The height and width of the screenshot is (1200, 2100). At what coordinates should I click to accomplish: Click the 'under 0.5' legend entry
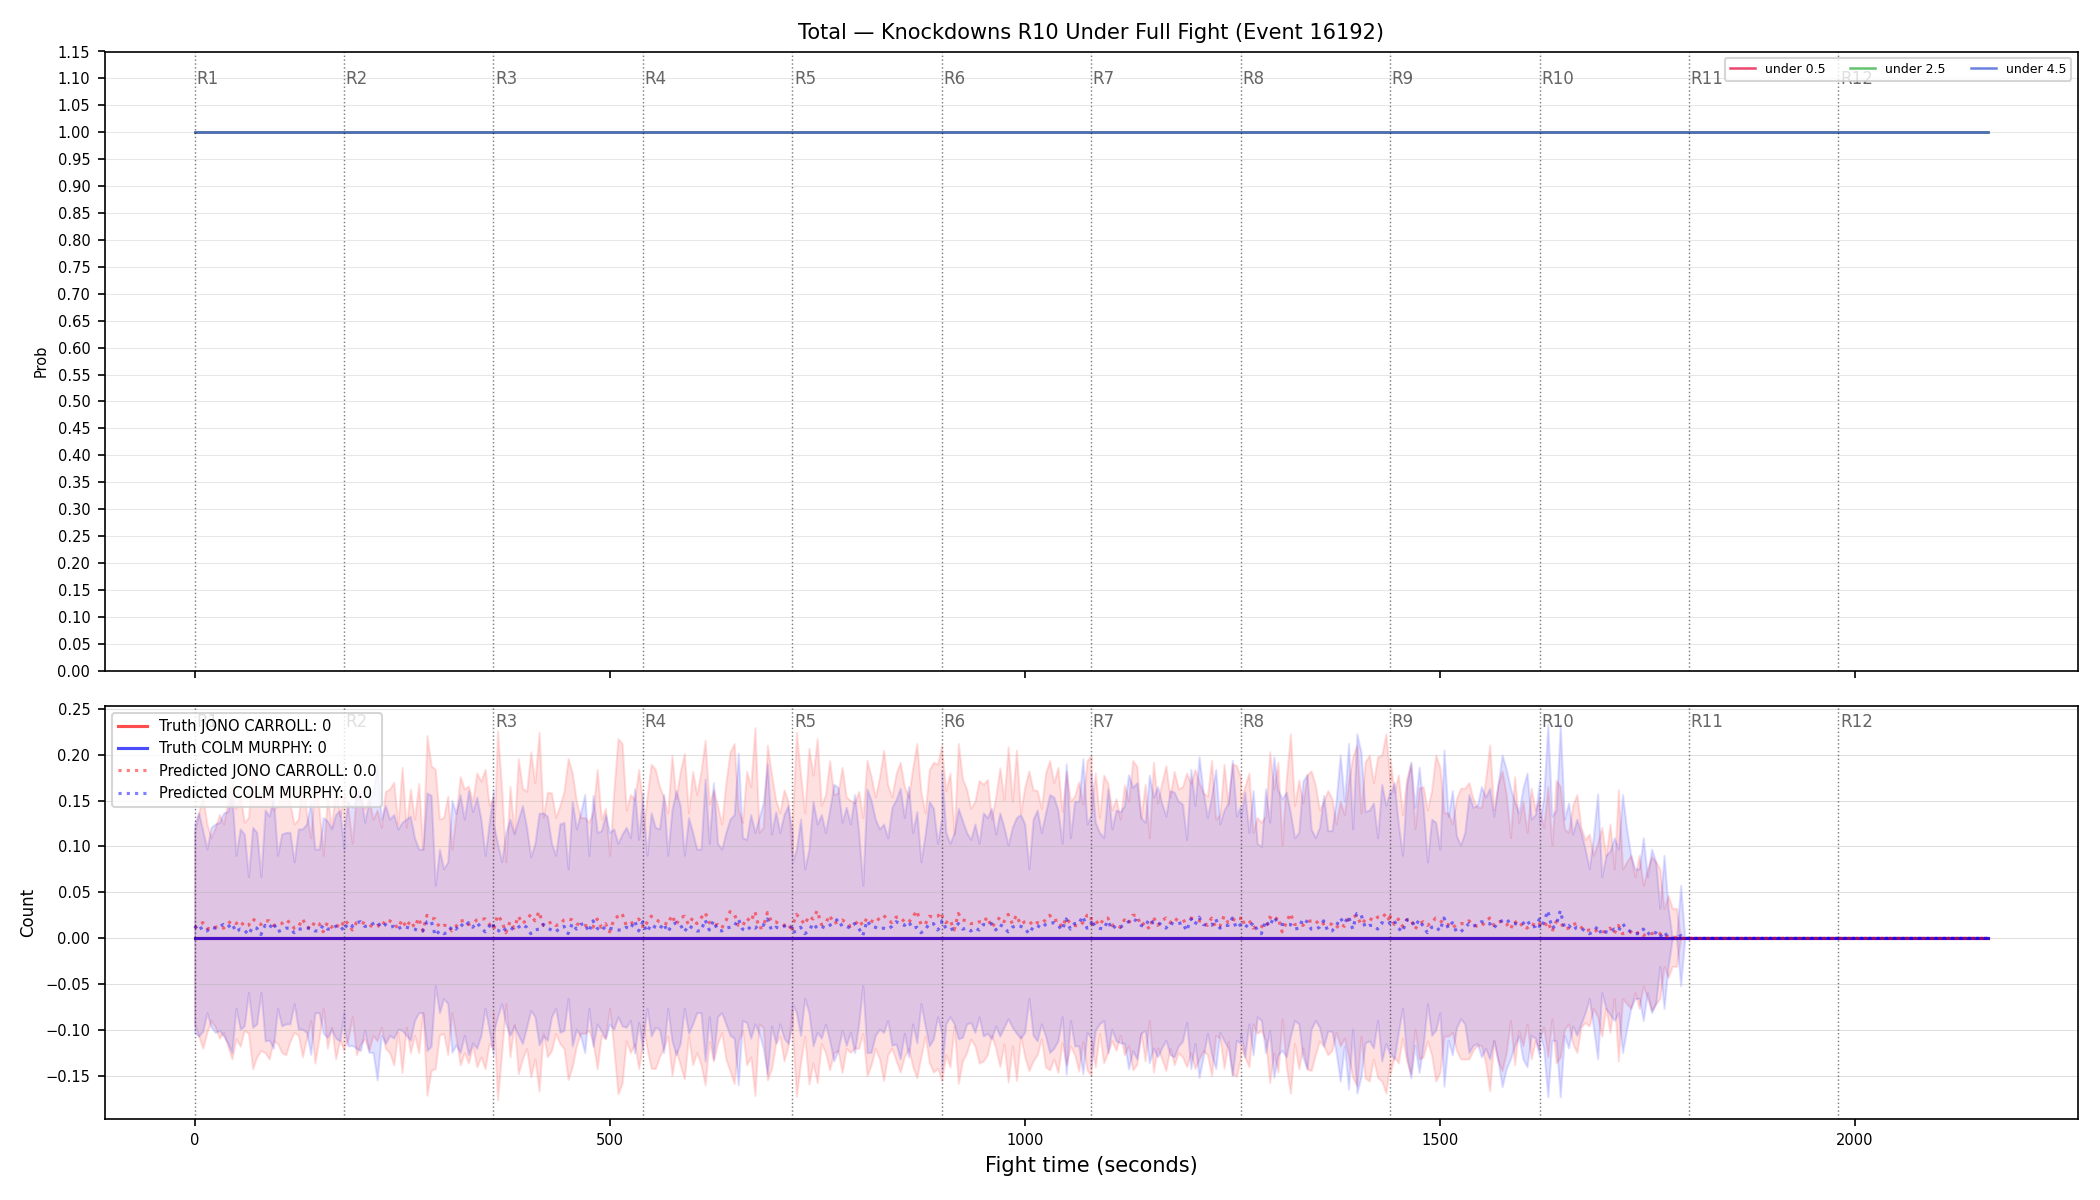coord(1778,69)
